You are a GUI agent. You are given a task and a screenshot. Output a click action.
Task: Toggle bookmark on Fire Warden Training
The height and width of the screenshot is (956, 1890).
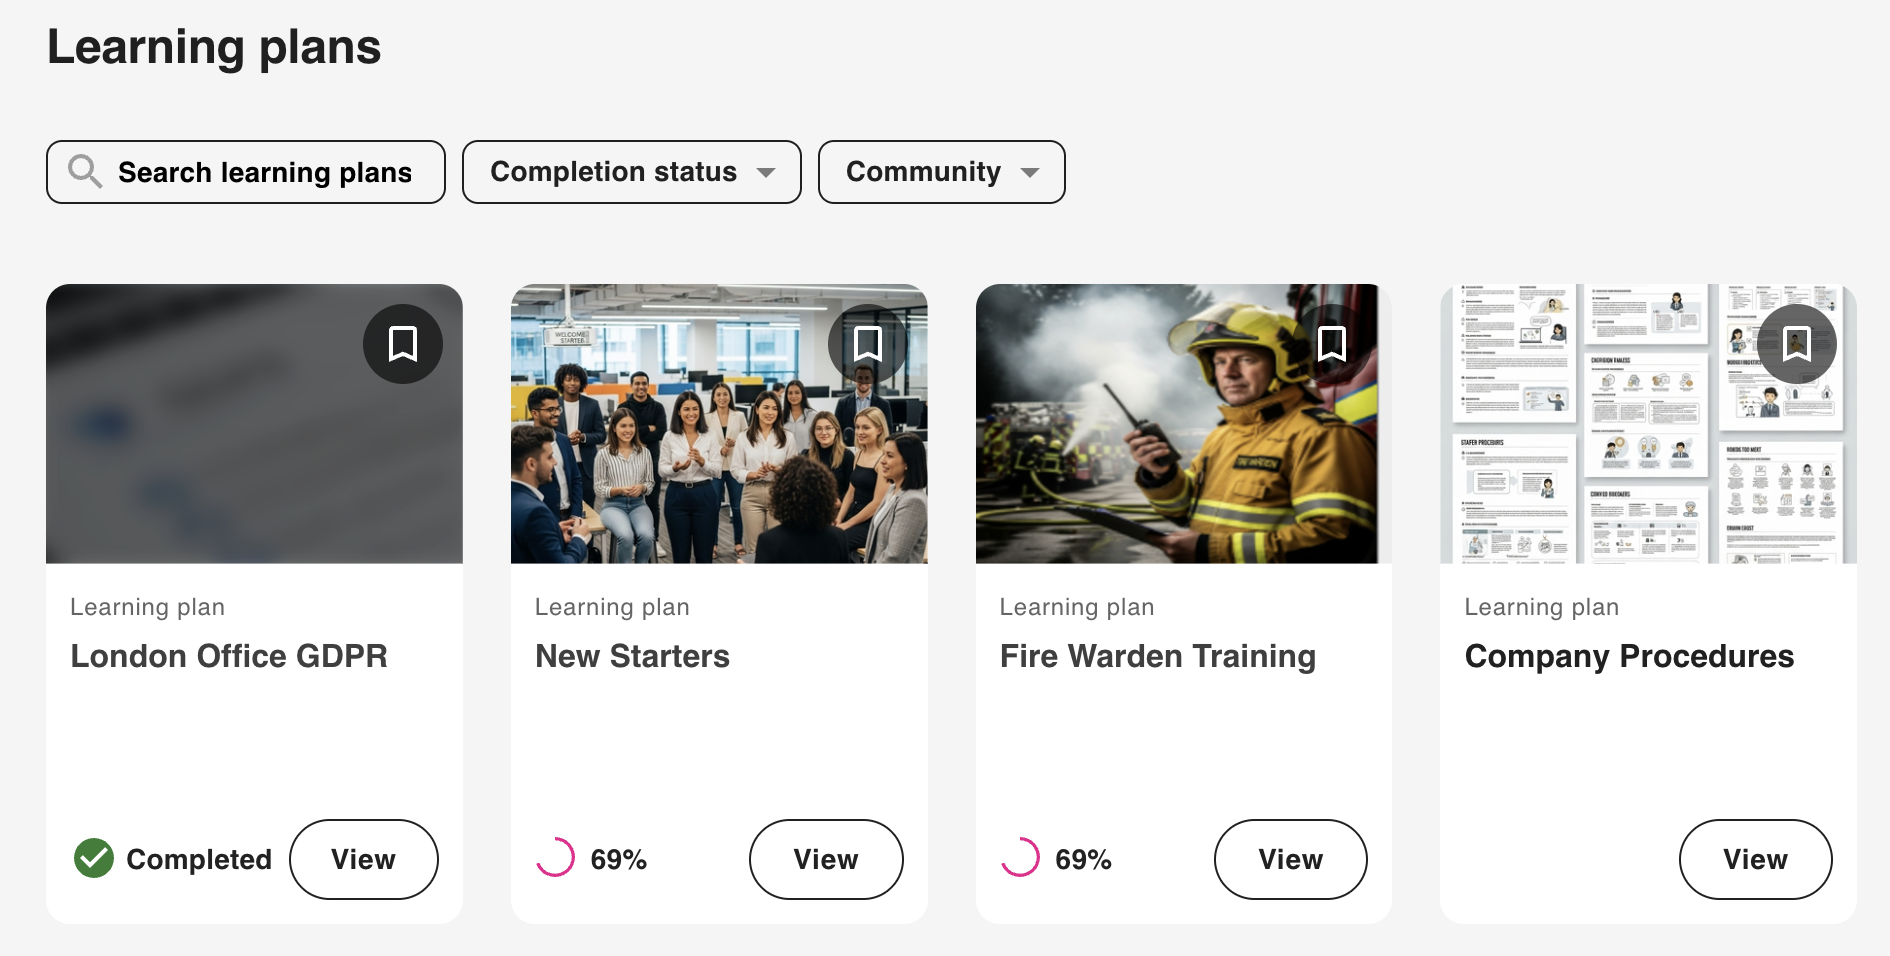tap(1332, 344)
